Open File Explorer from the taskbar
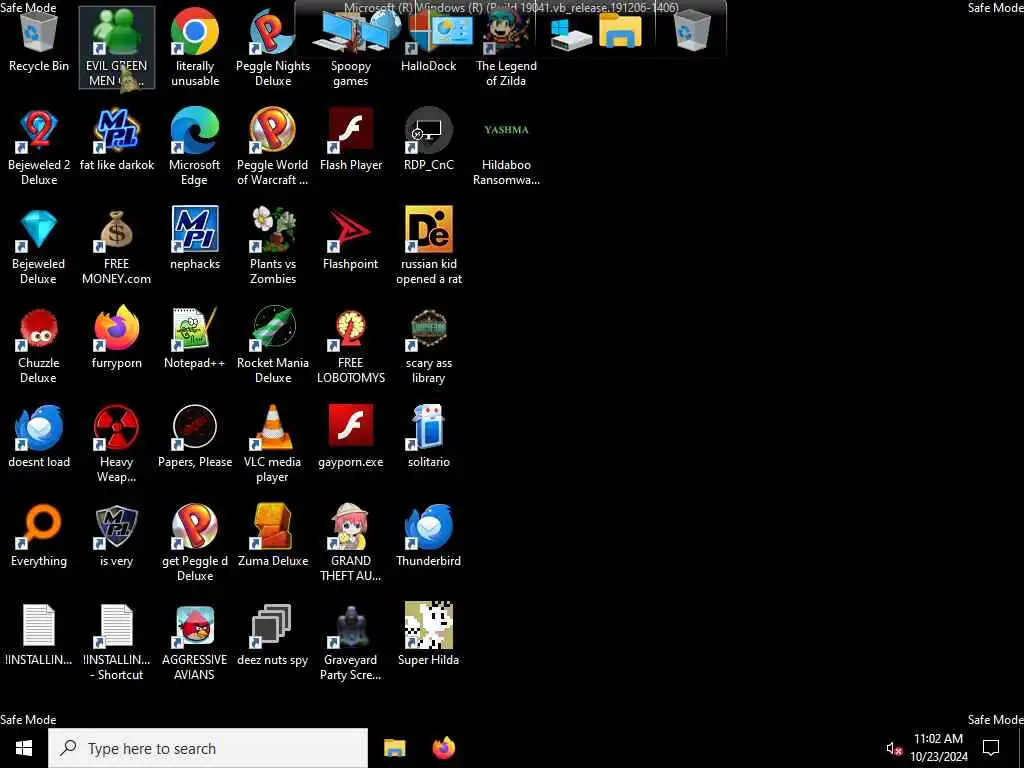The image size is (1024, 768). click(x=394, y=748)
